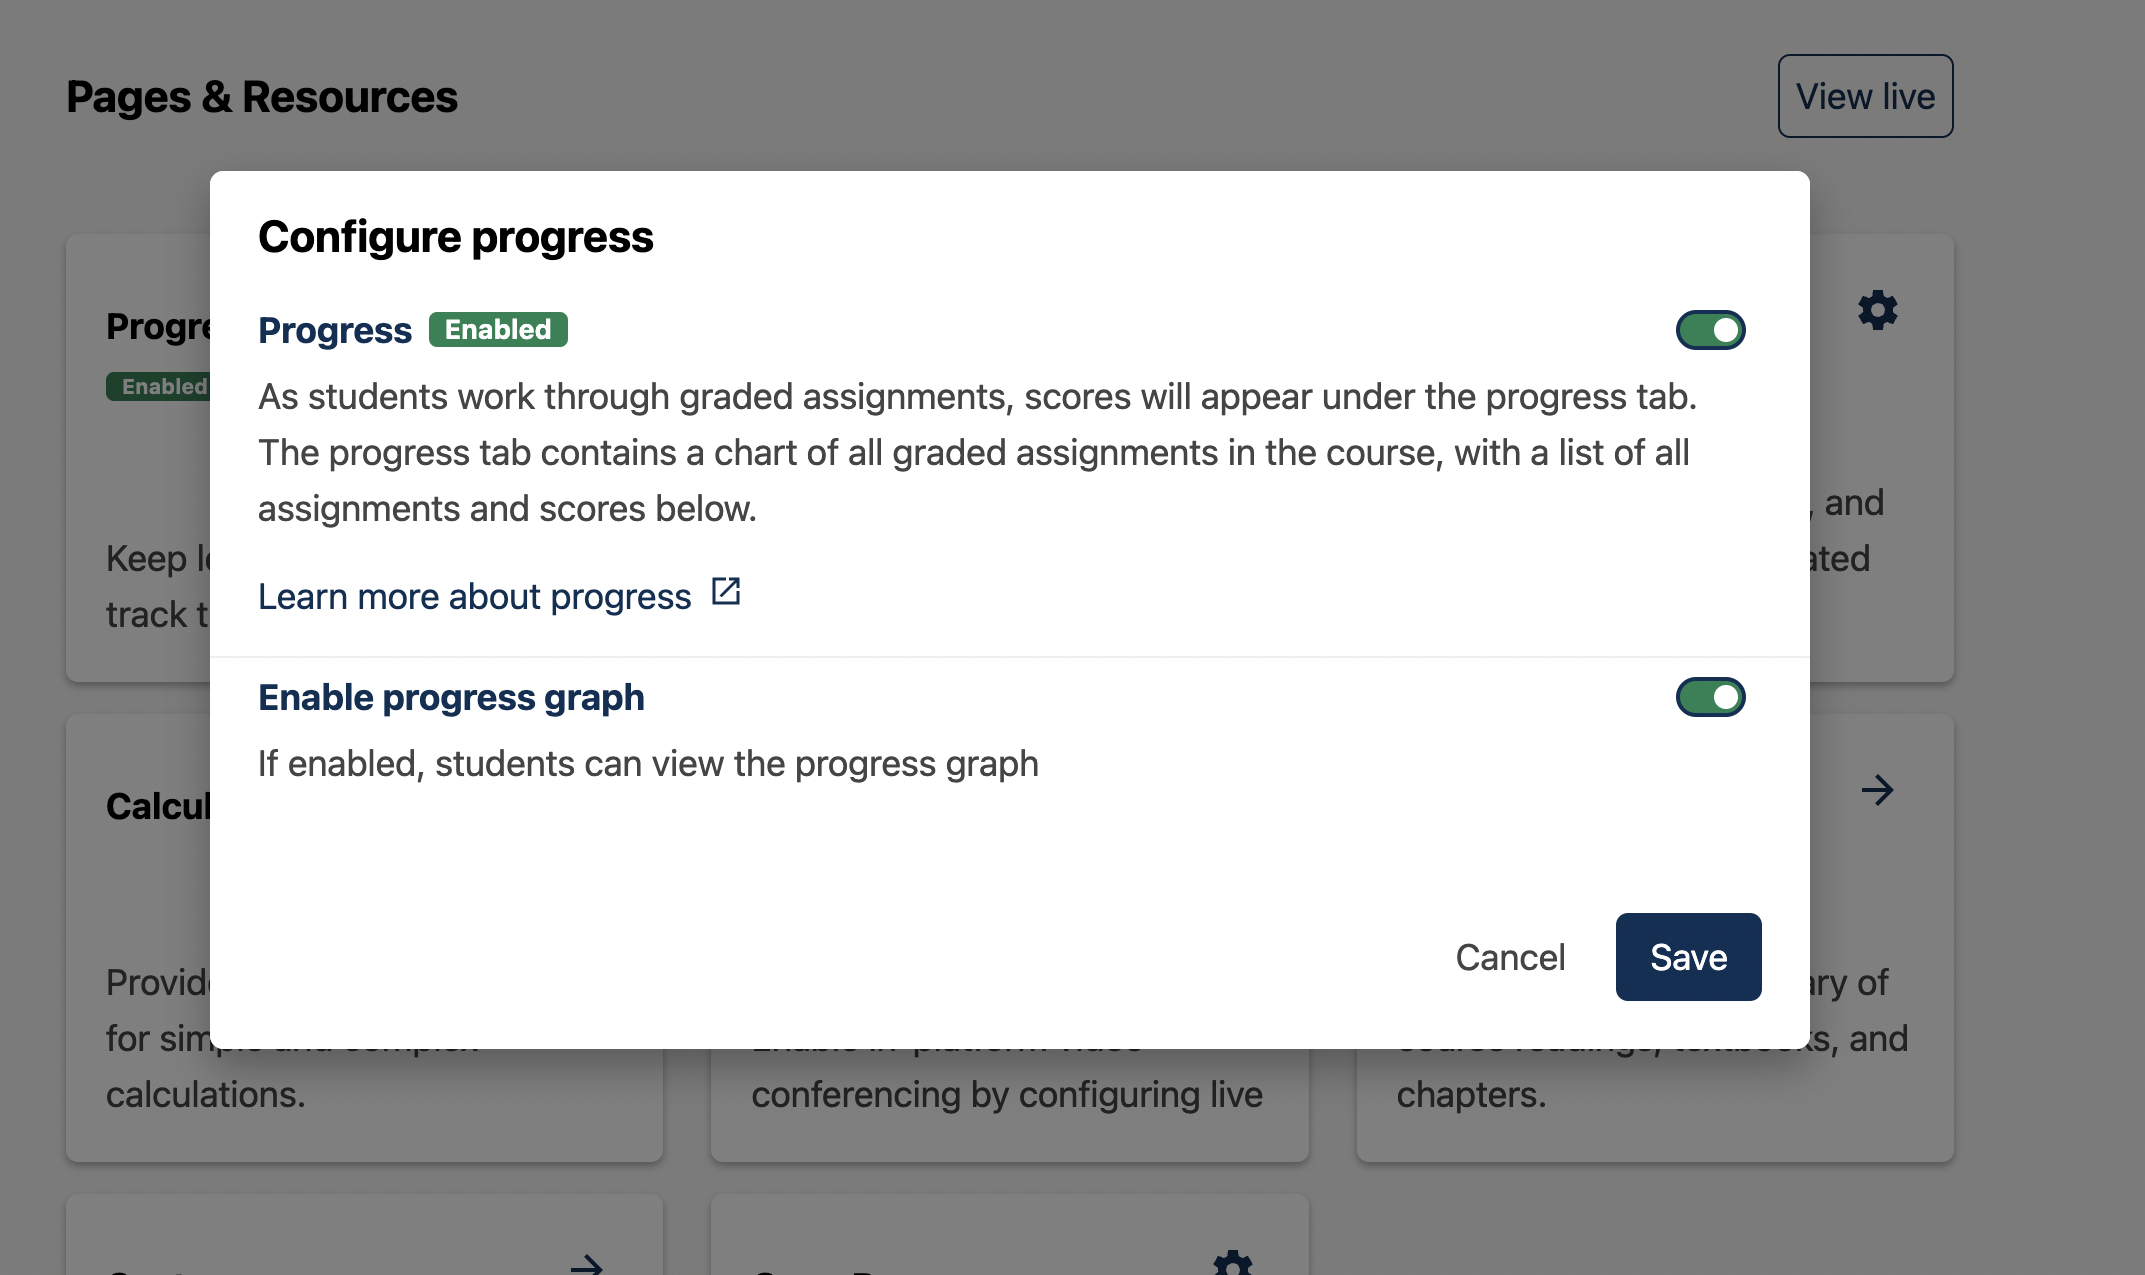Click the gear icon below the Save button
The height and width of the screenshot is (1275, 2145).
(x=1232, y=1263)
